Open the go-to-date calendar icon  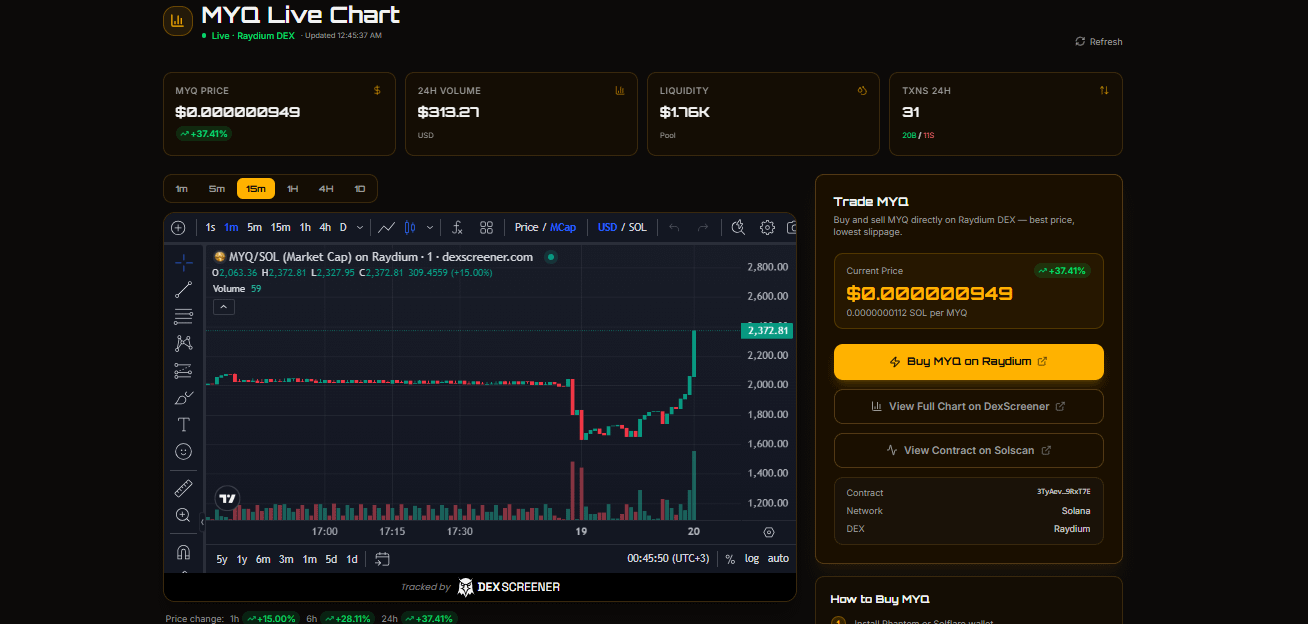382,559
